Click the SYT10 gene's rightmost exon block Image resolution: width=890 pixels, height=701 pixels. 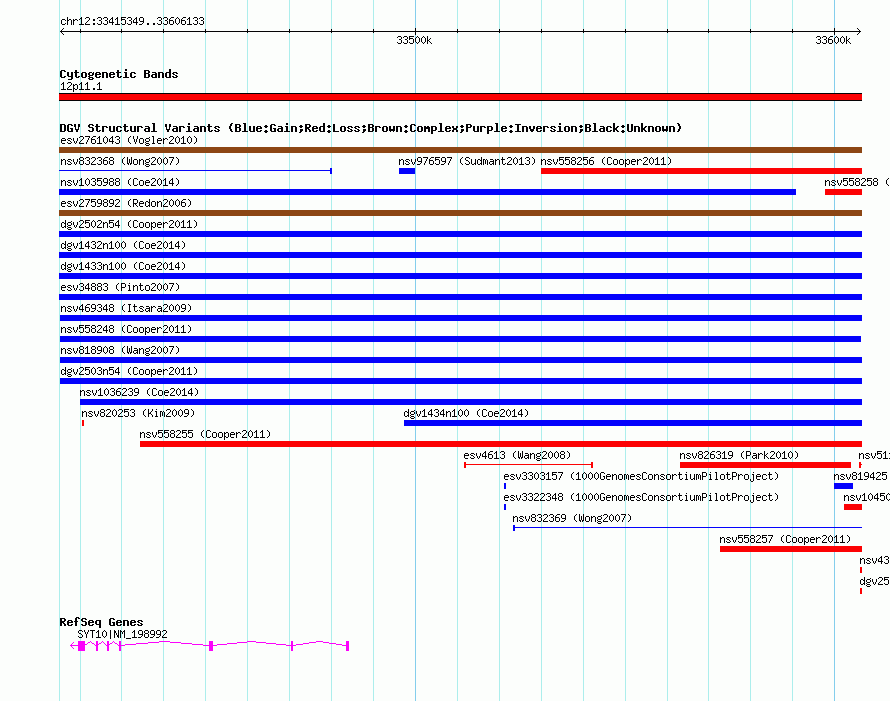click(347, 645)
